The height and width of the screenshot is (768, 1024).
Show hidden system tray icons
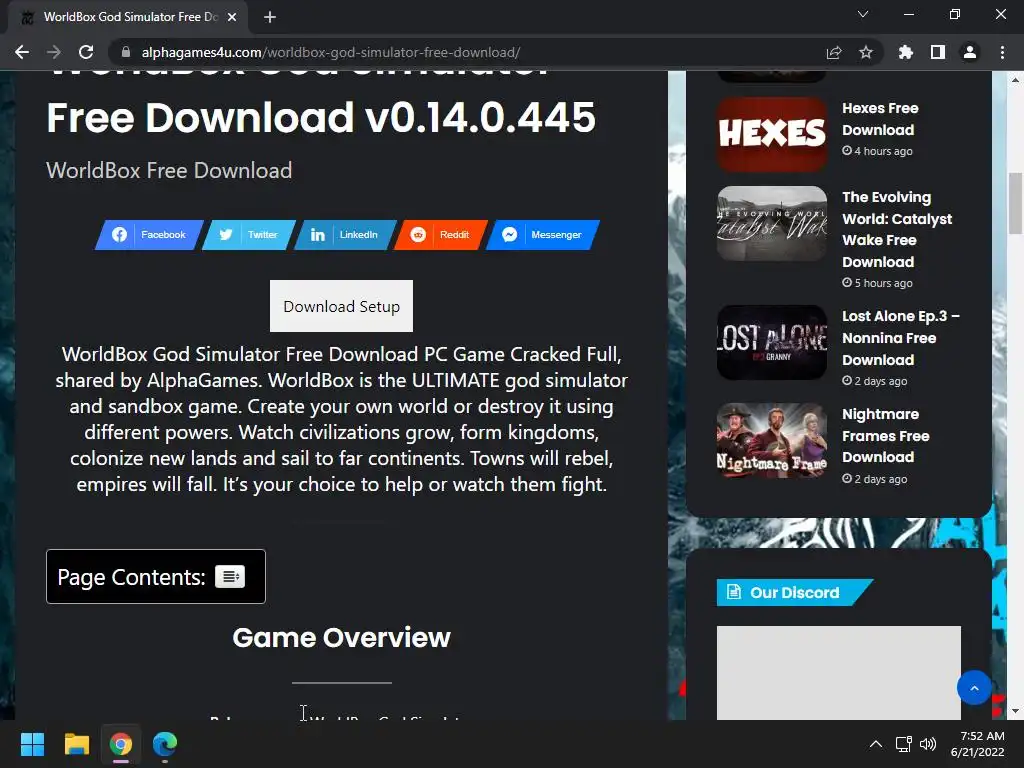tap(876, 744)
